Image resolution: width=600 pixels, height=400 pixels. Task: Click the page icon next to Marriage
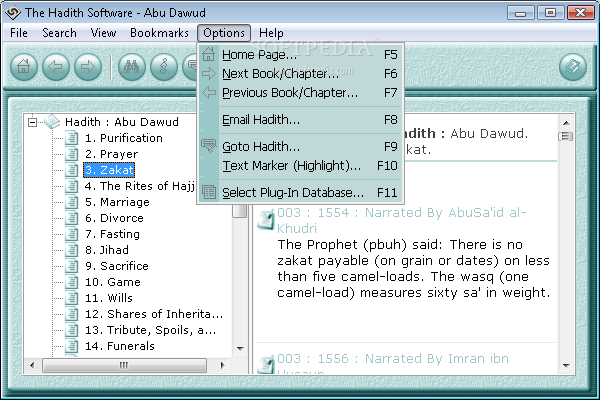[x=72, y=202]
